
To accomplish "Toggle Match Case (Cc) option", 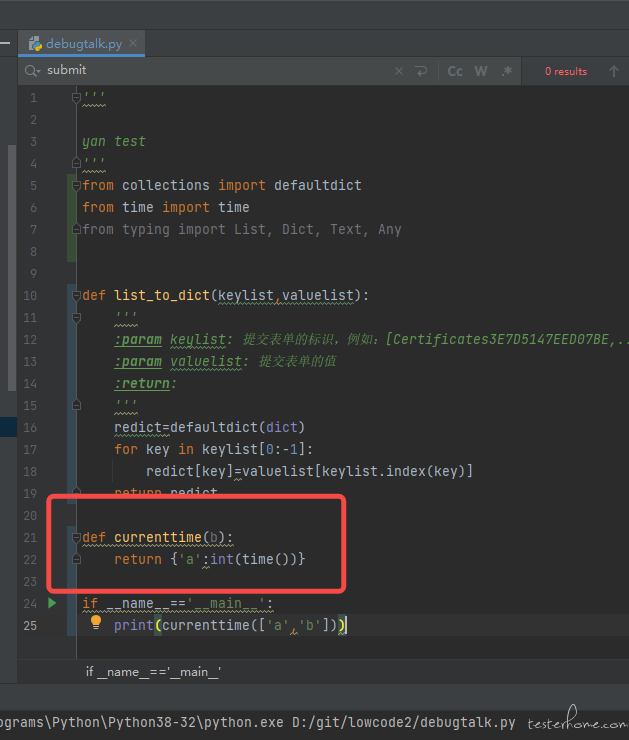I will click(455, 71).
